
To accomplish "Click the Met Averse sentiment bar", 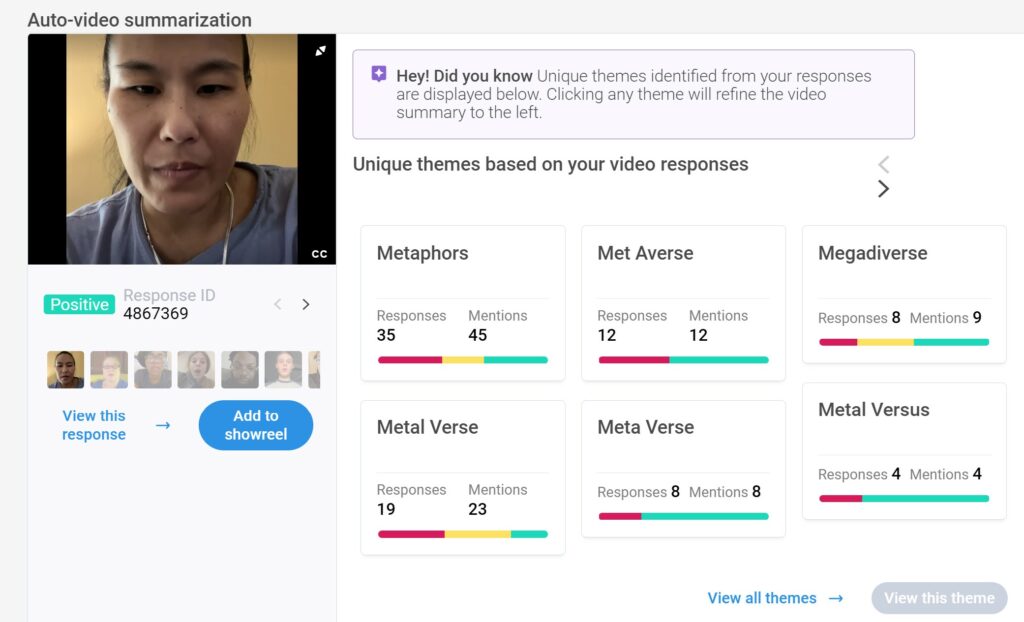I will click(684, 360).
